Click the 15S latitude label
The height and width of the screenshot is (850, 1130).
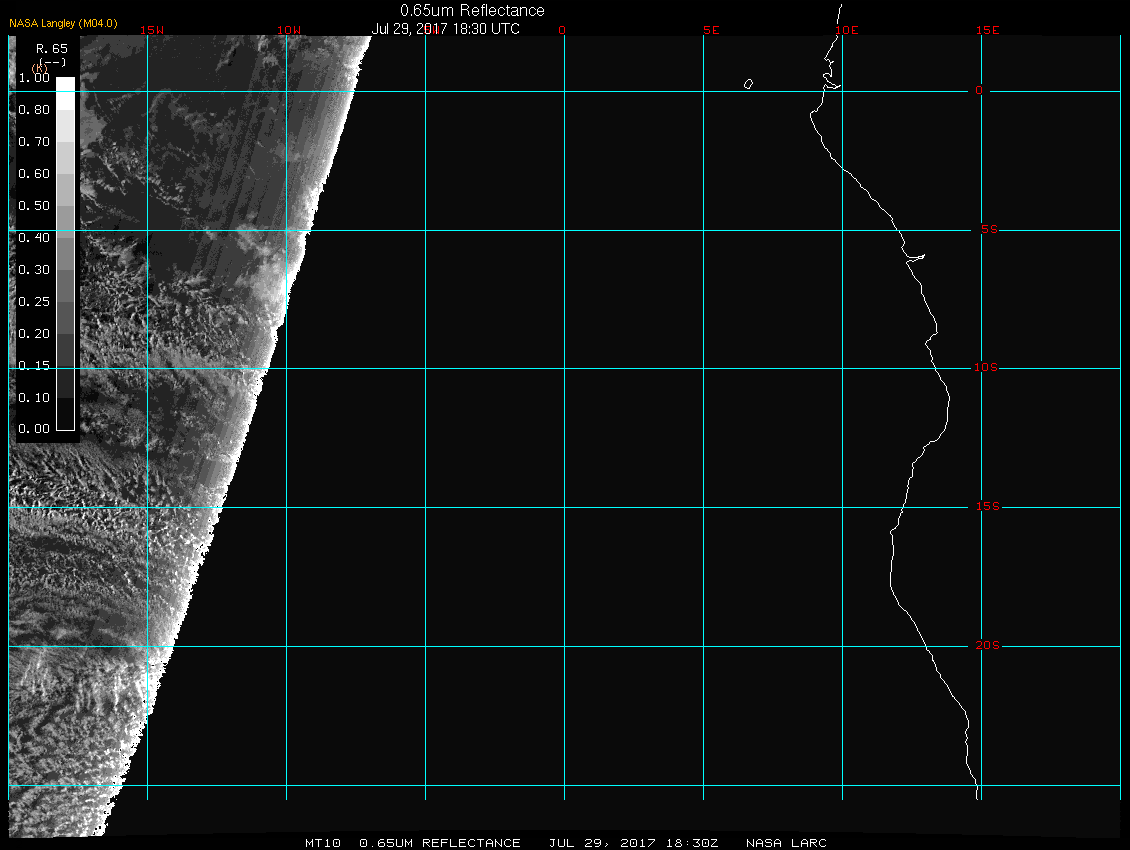(986, 507)
